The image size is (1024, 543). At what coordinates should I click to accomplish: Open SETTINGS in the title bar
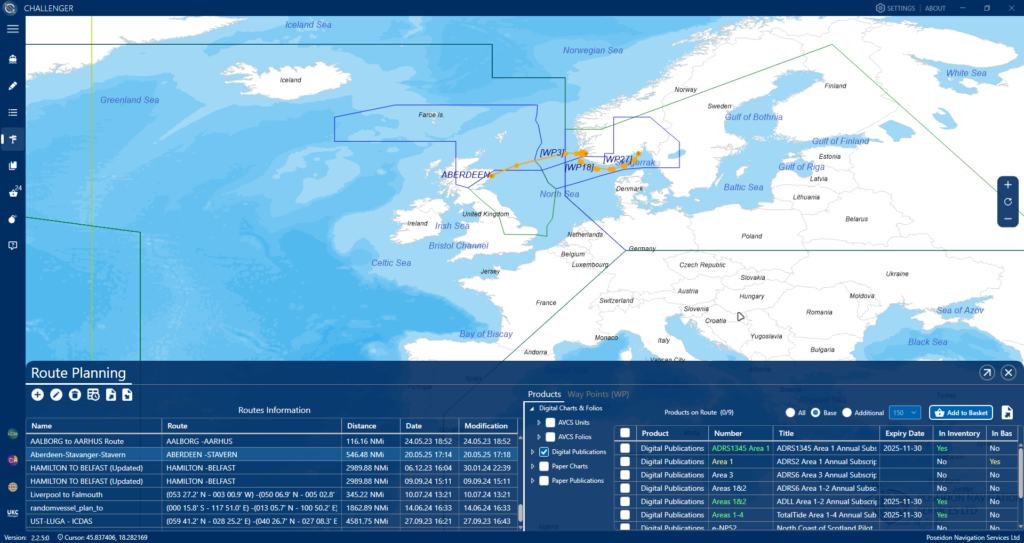click(895, 8)
